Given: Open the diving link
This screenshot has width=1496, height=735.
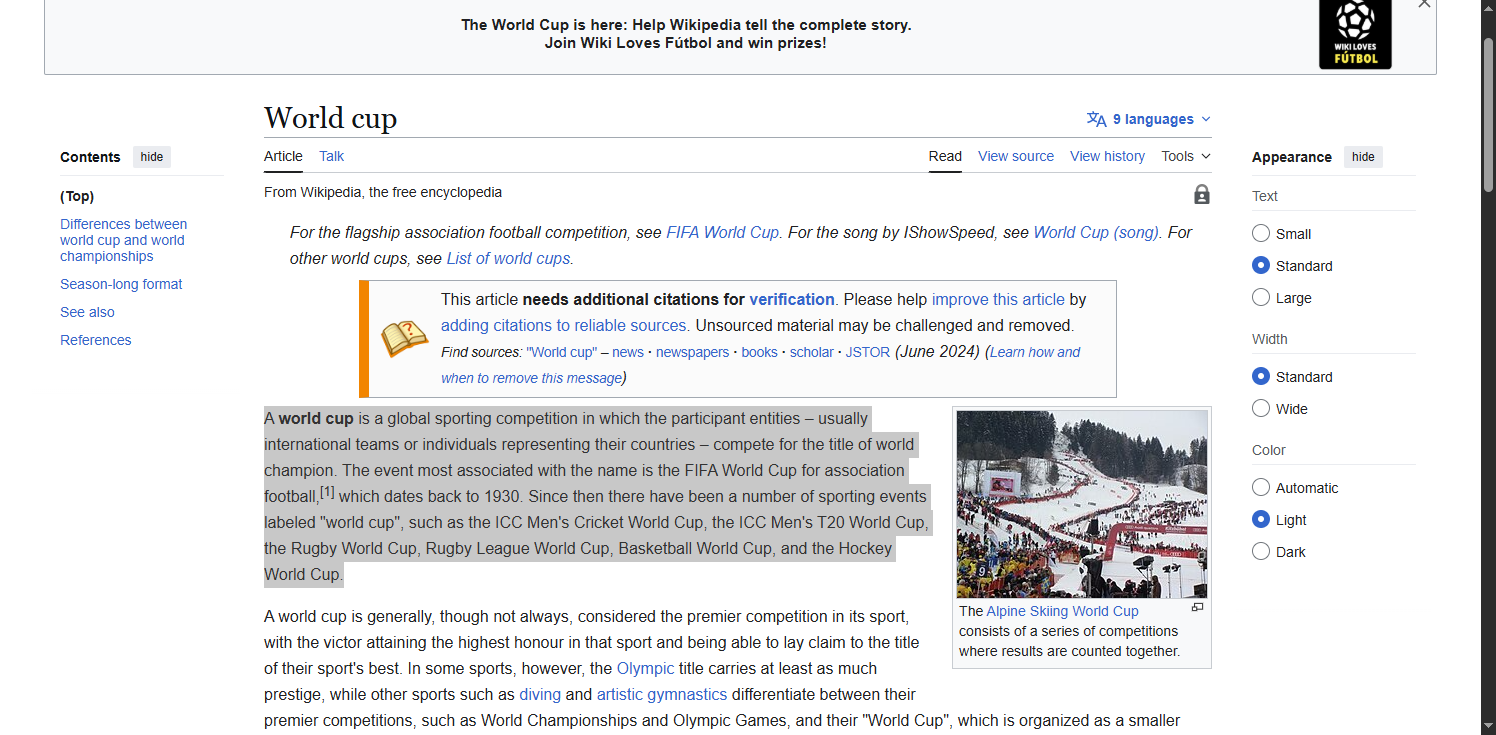Looking at the screenshot, I should point(540,694).
